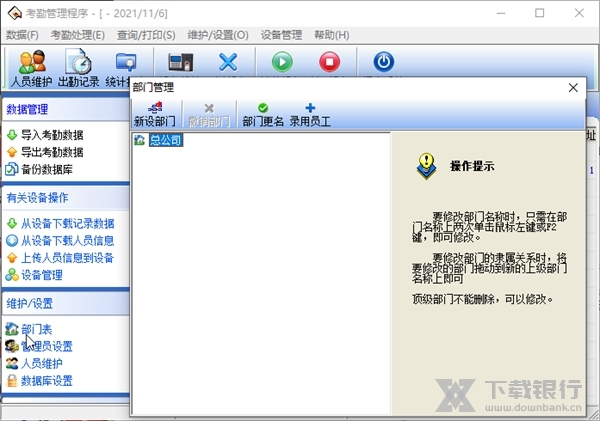Open 维护/设置(O) menu
Image resolution: width=600 pixels, height=421 pixels.
coord(218,35)
